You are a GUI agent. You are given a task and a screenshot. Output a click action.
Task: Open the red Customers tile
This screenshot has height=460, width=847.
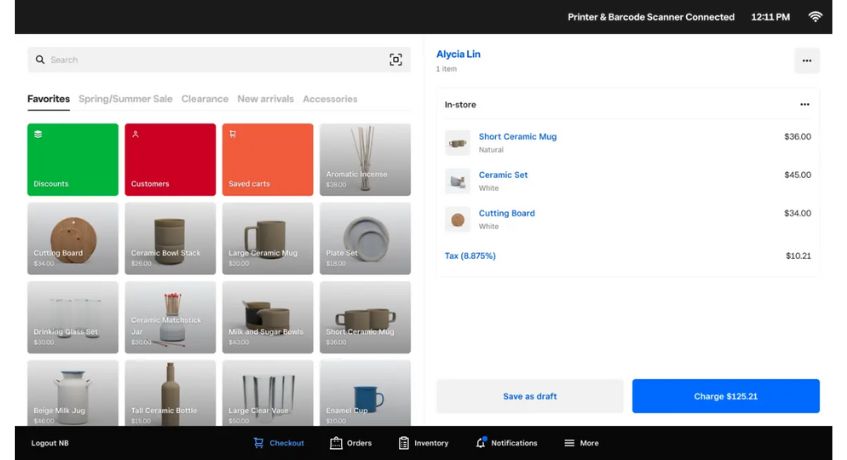(170, 160)
